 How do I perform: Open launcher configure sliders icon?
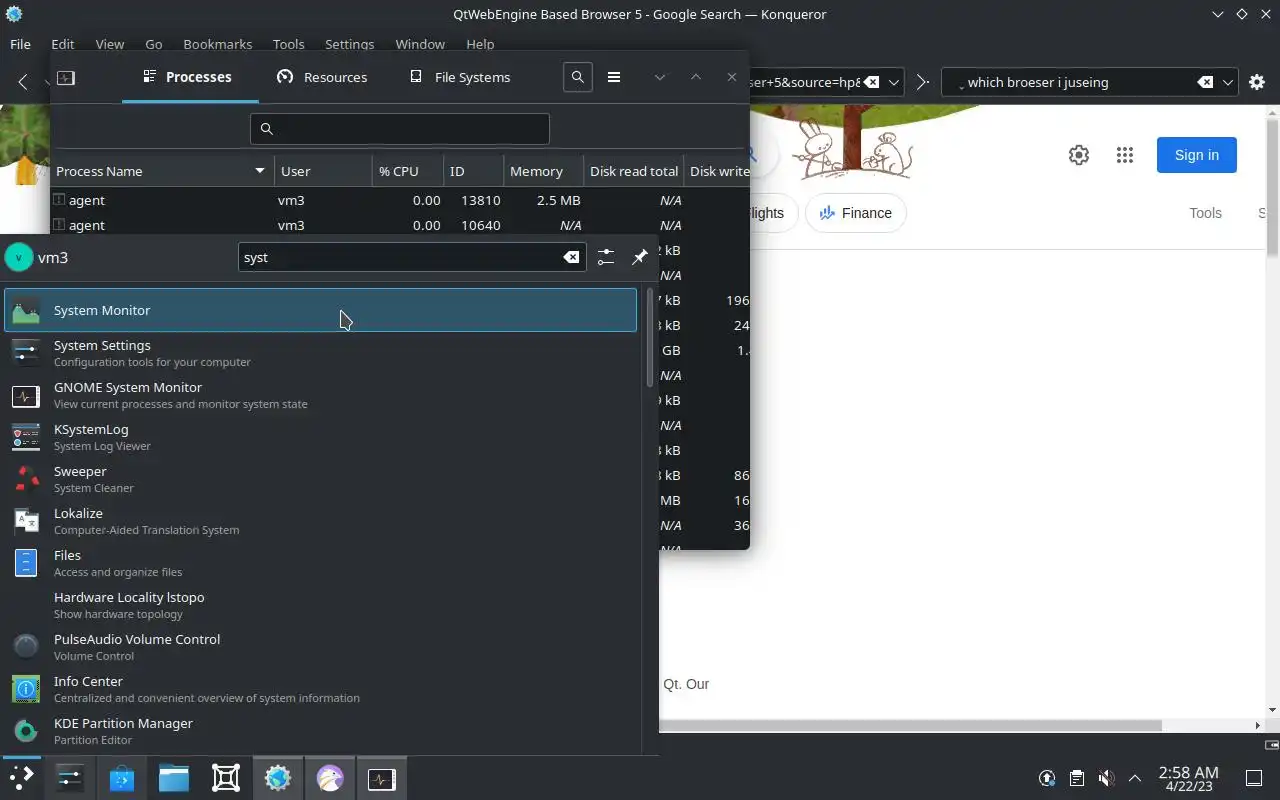606,257
